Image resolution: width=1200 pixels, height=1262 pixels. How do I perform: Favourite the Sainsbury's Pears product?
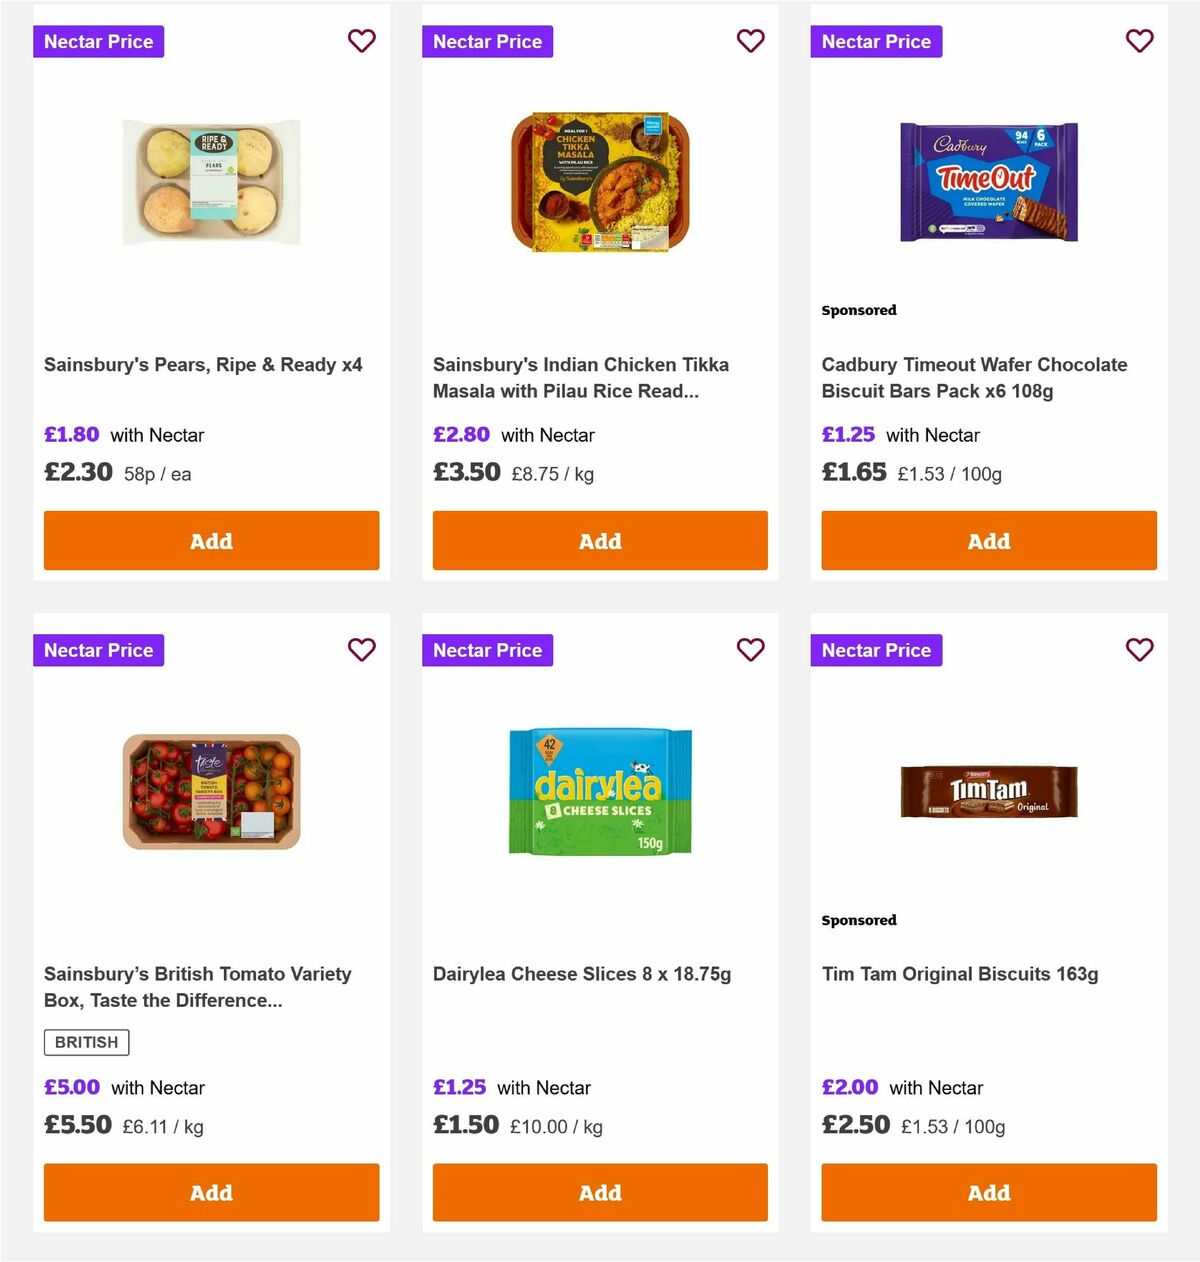tap(362, 41)
